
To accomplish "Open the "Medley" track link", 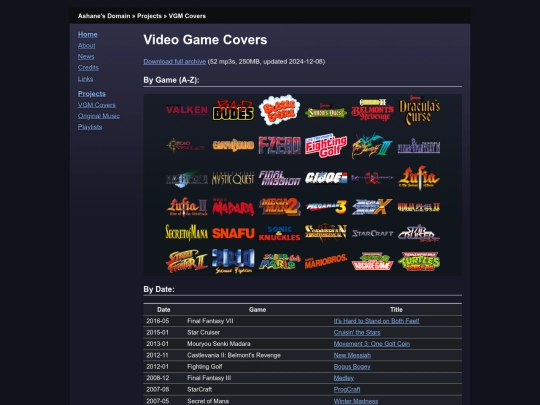I will coord(344,378).
